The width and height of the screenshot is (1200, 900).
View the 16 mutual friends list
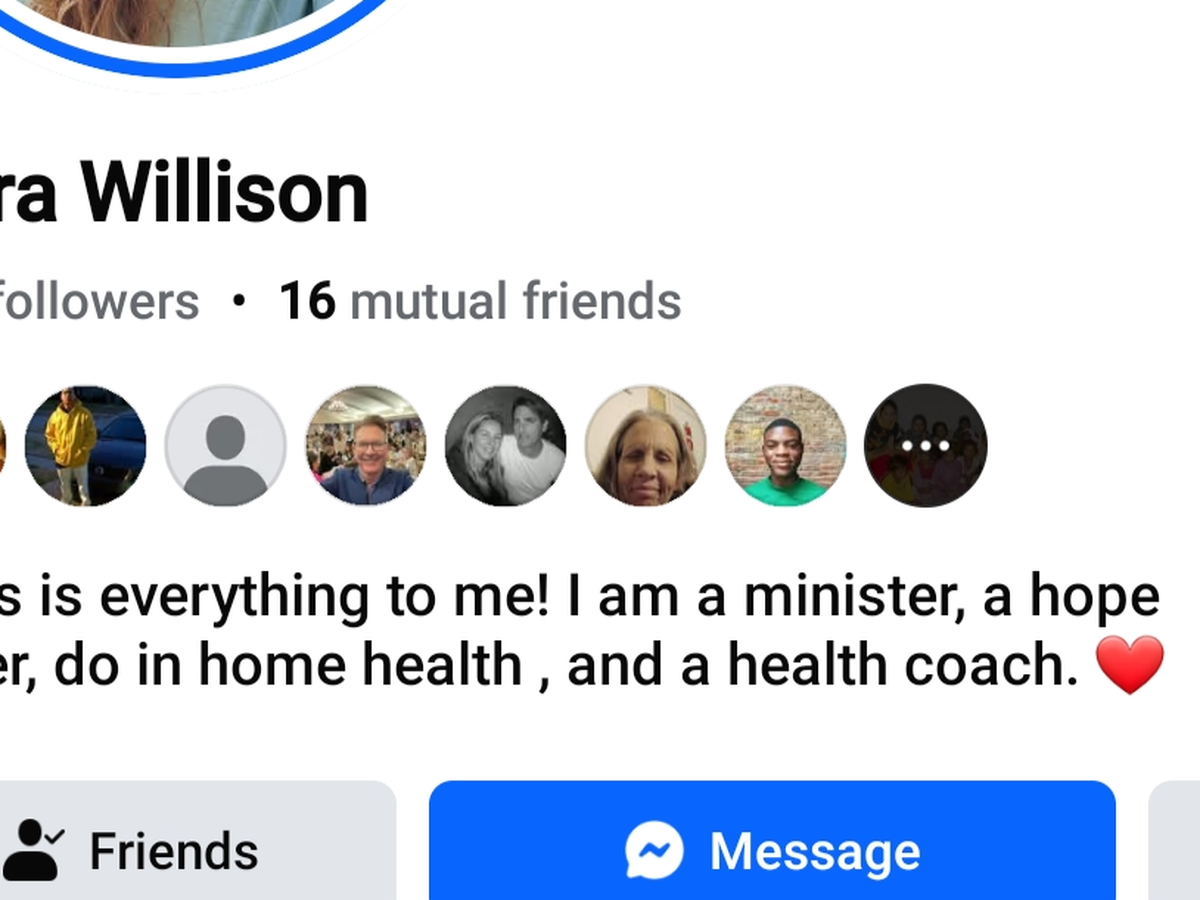click(480, 301)
